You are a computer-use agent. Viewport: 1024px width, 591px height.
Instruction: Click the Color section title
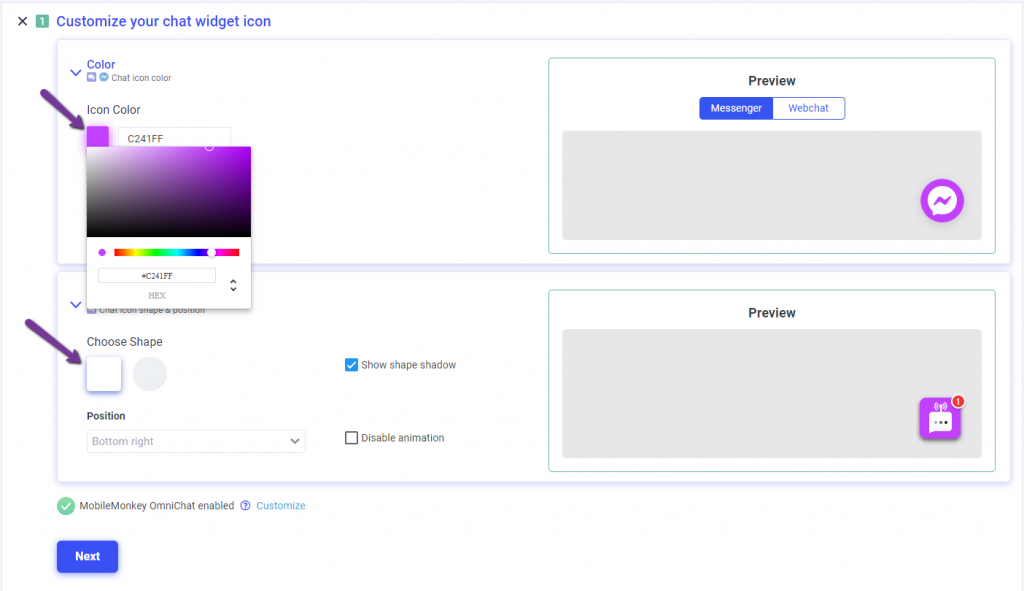[101, 64]
